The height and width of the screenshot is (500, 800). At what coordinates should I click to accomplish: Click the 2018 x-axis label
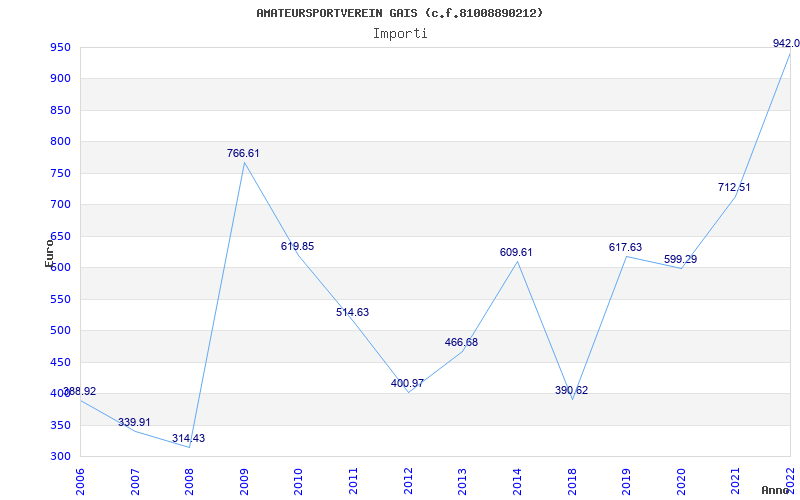click(572, 482)
